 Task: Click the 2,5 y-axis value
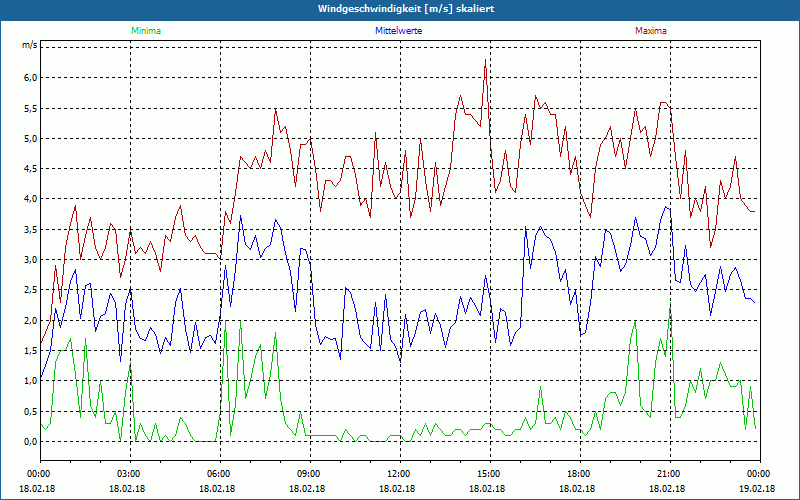[x=30, y=290]
